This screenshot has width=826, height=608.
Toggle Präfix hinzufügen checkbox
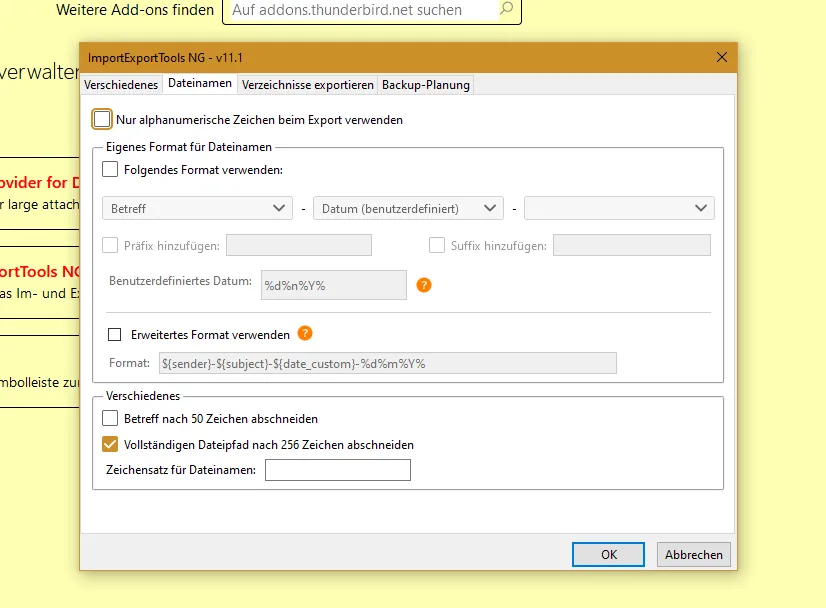pos(110,245)
